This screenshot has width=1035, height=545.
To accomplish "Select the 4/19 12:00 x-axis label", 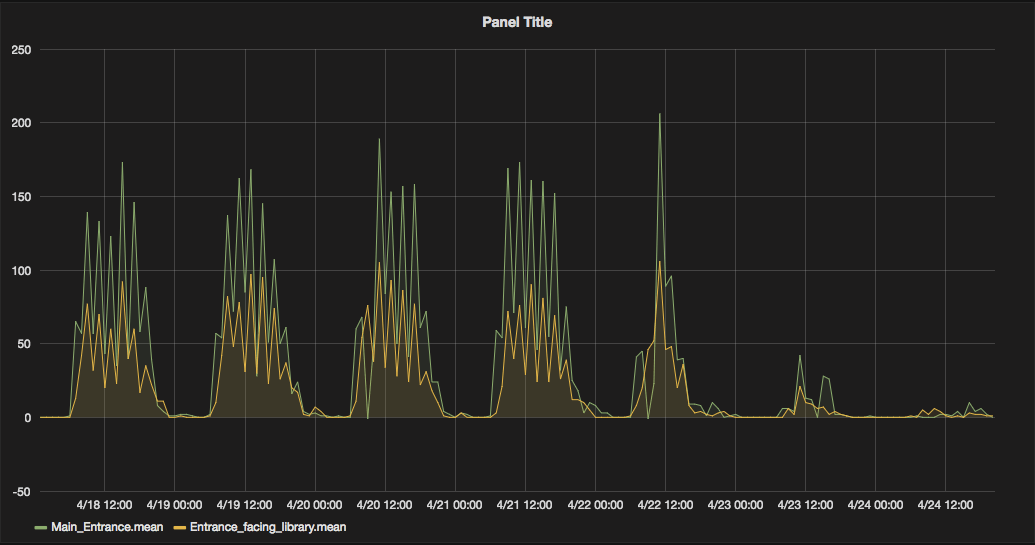I will pyautogui.click(x=244, y=506).
